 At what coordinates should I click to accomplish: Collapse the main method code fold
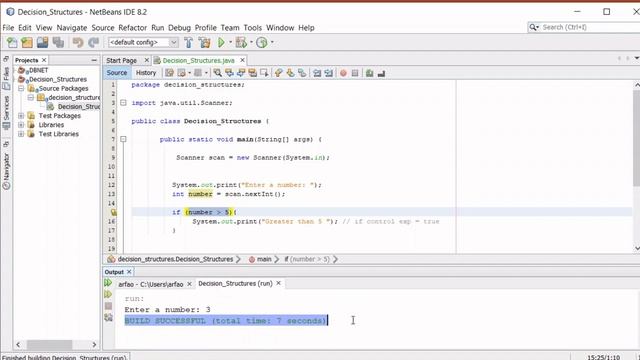click(x=123, y=140)
